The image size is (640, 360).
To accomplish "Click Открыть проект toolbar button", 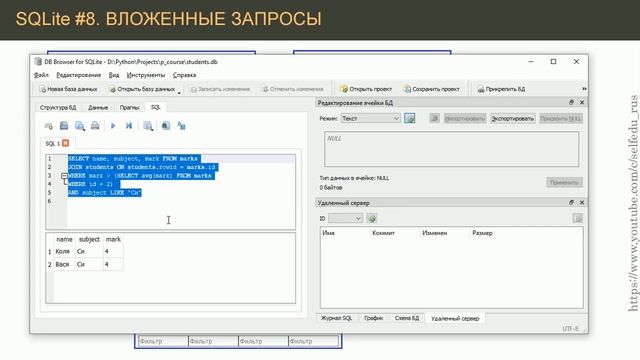I will coord(366,89).
